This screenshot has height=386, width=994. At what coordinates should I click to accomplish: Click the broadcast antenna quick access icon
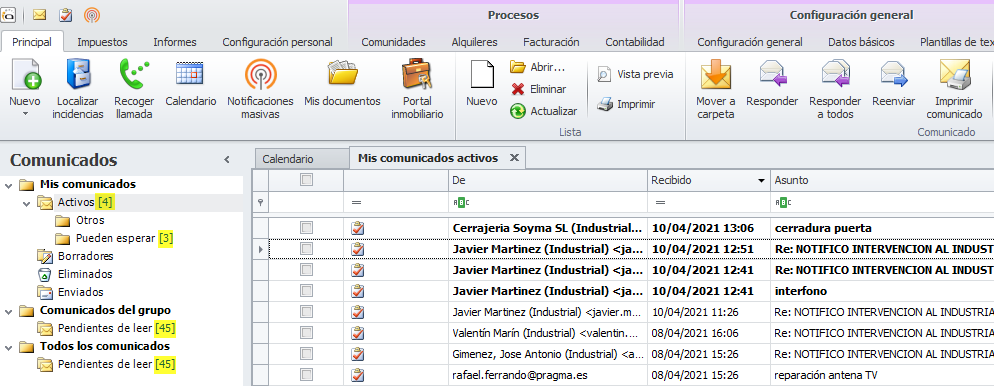coord(92,15)
